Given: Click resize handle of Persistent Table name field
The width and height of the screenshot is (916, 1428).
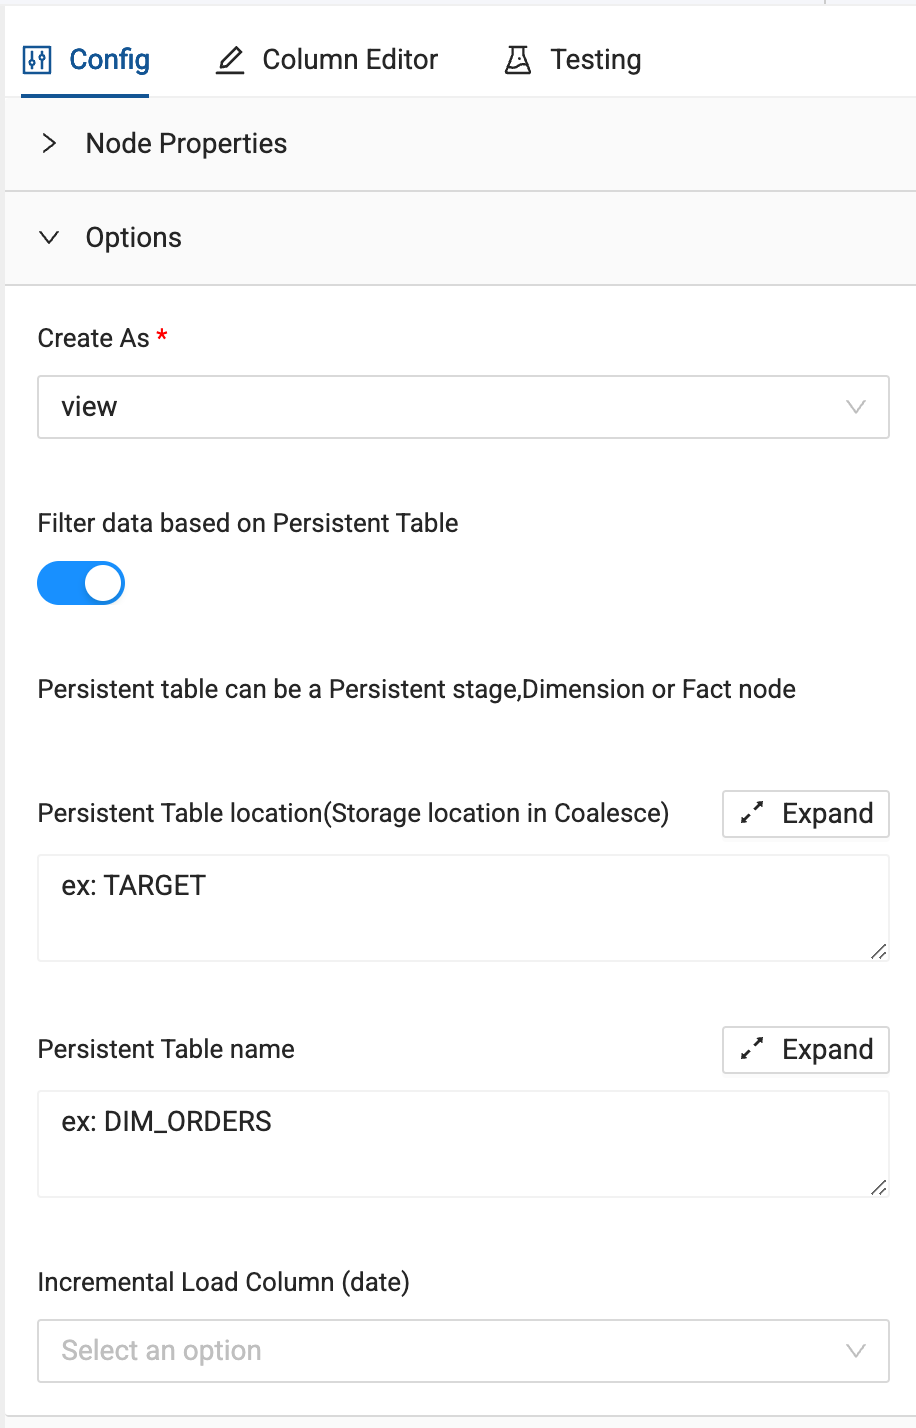Looking at the screenshot, I should point(878,1187).
